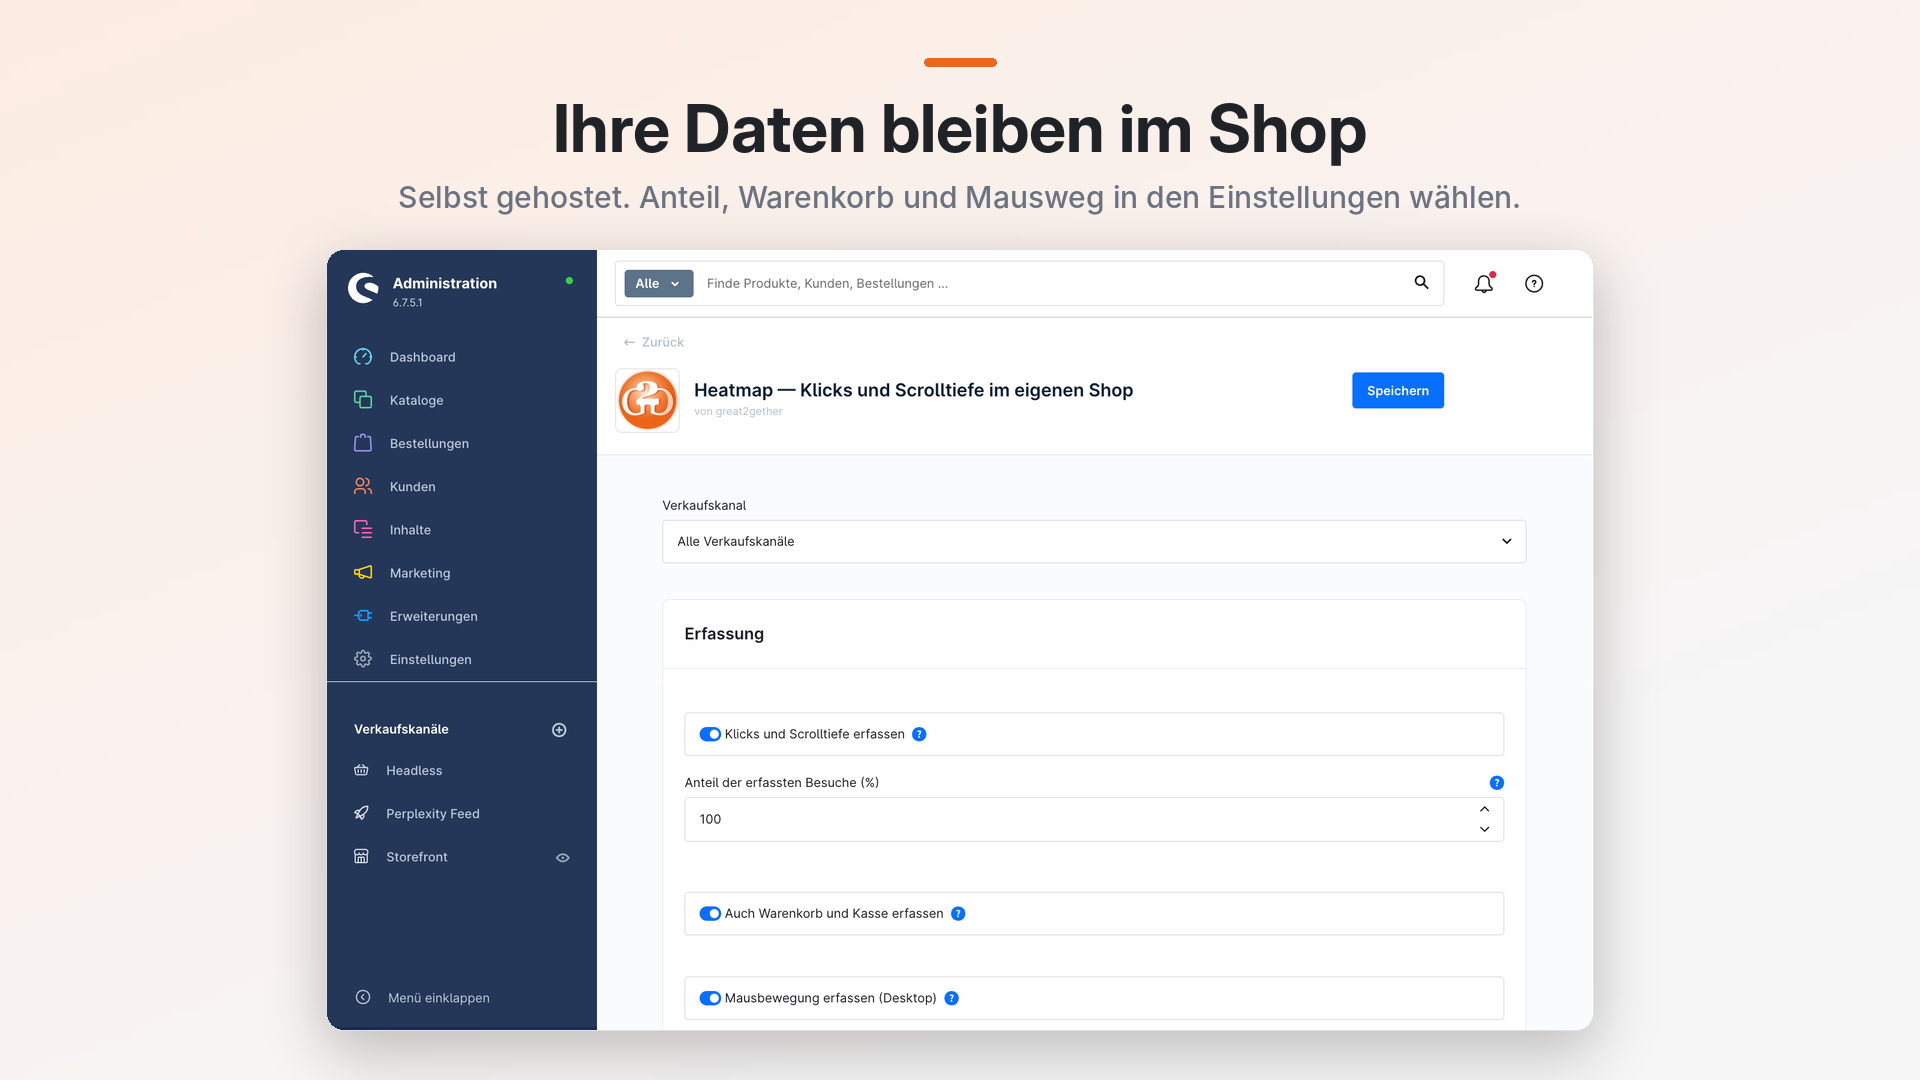The image size is (1920, 1080).
Task: Click the Marketing megaphone icon
Action: pyautogui.click(x=363, y=573)
